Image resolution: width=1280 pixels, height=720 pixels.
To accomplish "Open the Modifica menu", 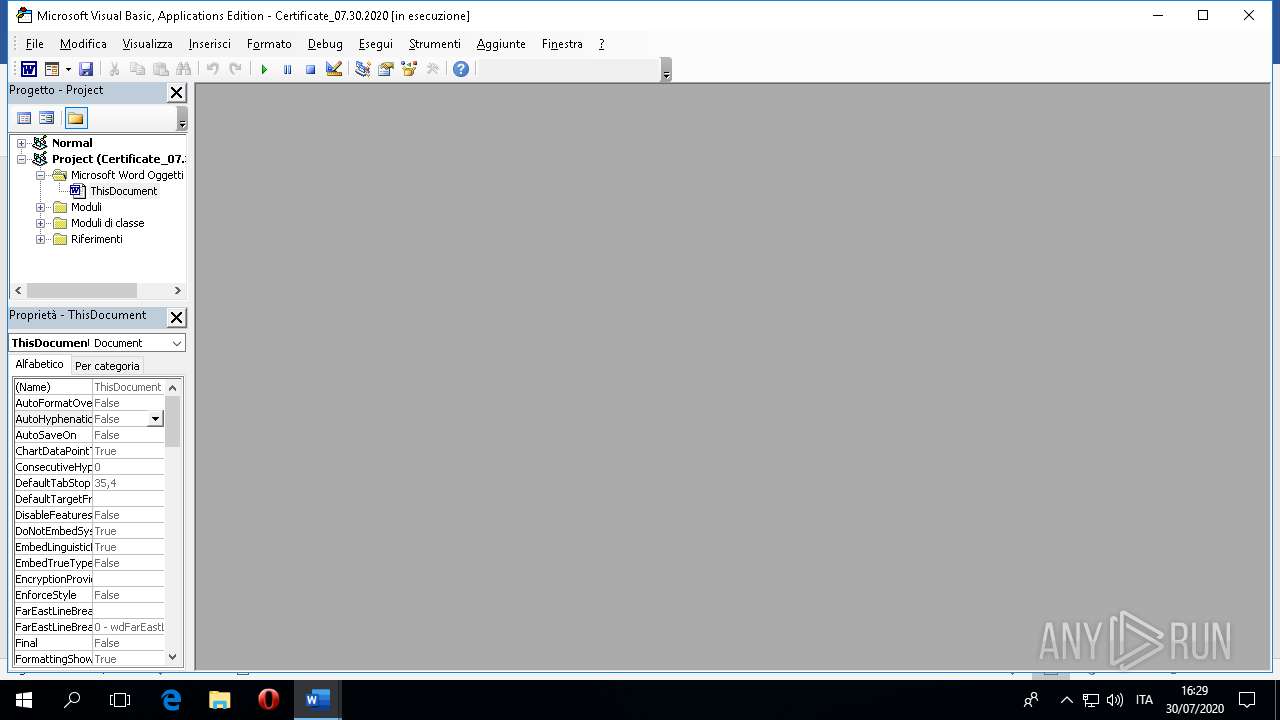I will click(83, 44).
